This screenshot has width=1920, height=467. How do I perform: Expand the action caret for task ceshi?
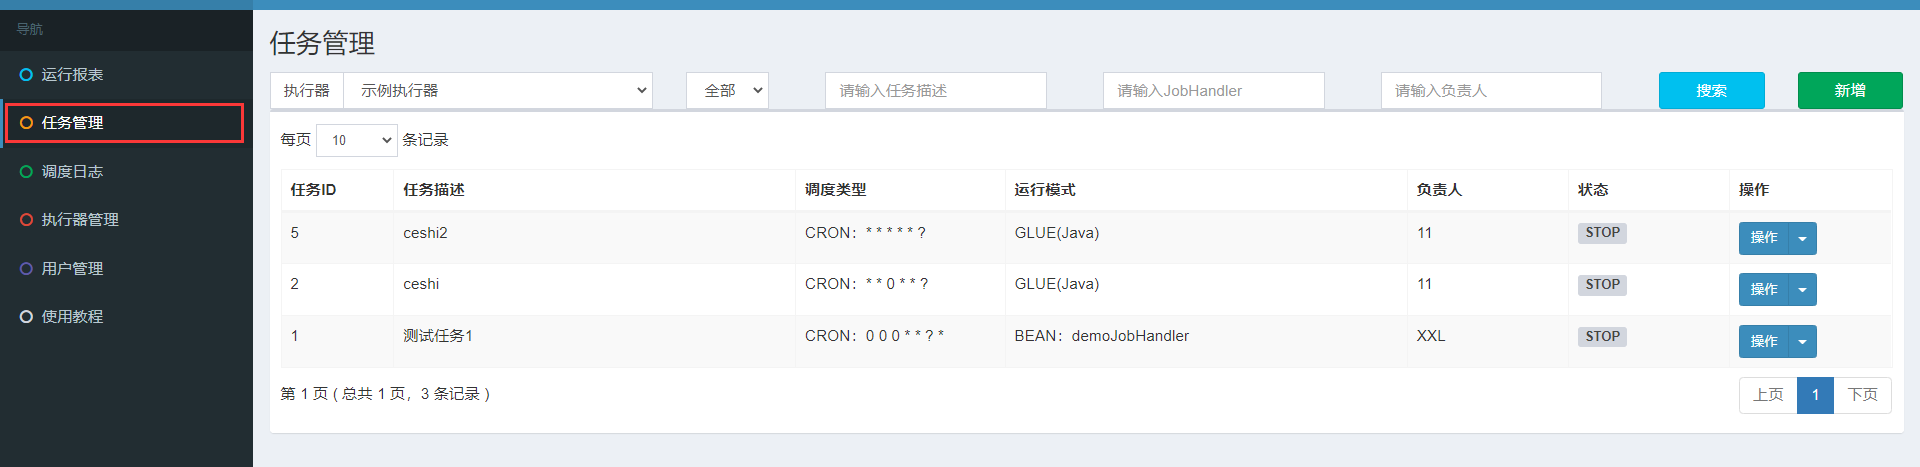tap(1802, 290)
